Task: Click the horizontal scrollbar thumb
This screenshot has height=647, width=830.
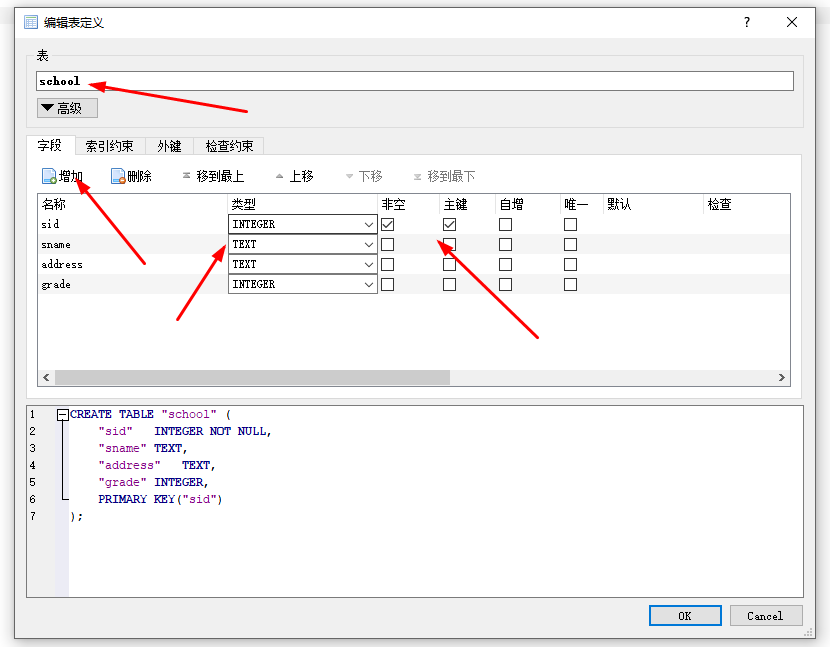Action: (252, 378)
